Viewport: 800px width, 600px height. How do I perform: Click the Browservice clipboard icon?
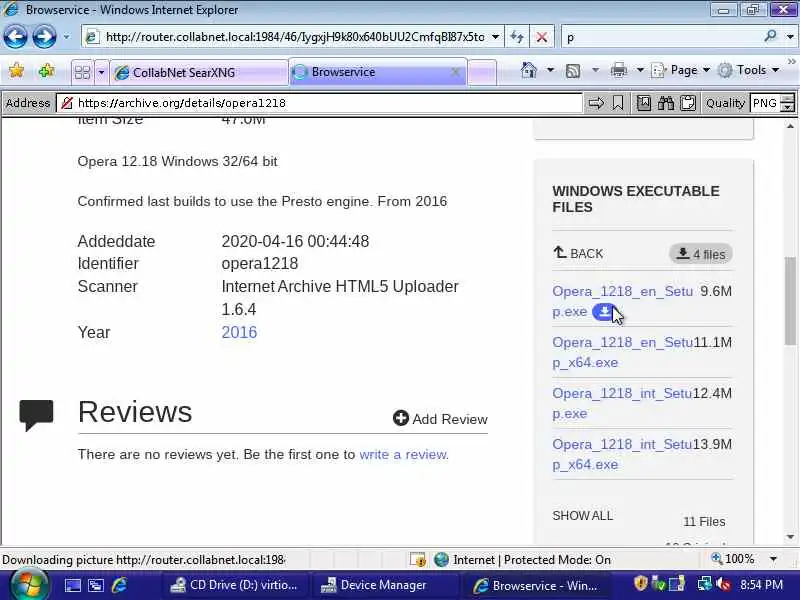pos(688,103)
